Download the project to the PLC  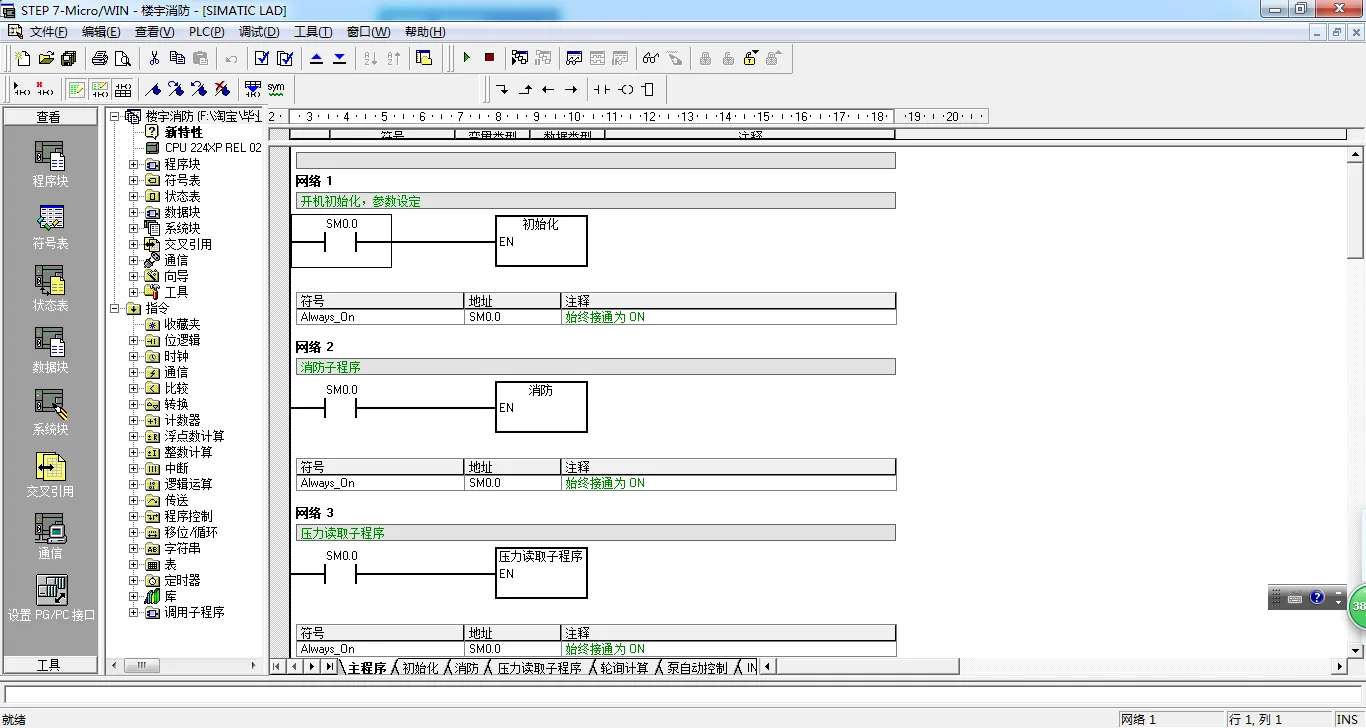340,58
